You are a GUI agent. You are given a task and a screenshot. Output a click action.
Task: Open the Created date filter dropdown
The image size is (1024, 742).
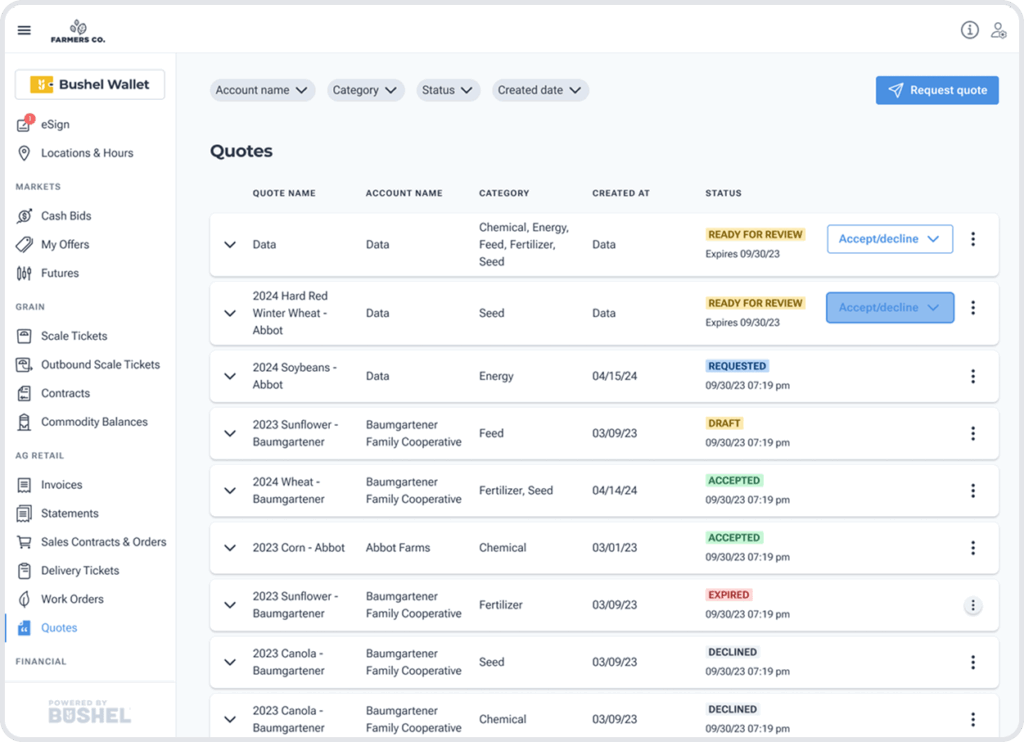[x=540, y=90]
